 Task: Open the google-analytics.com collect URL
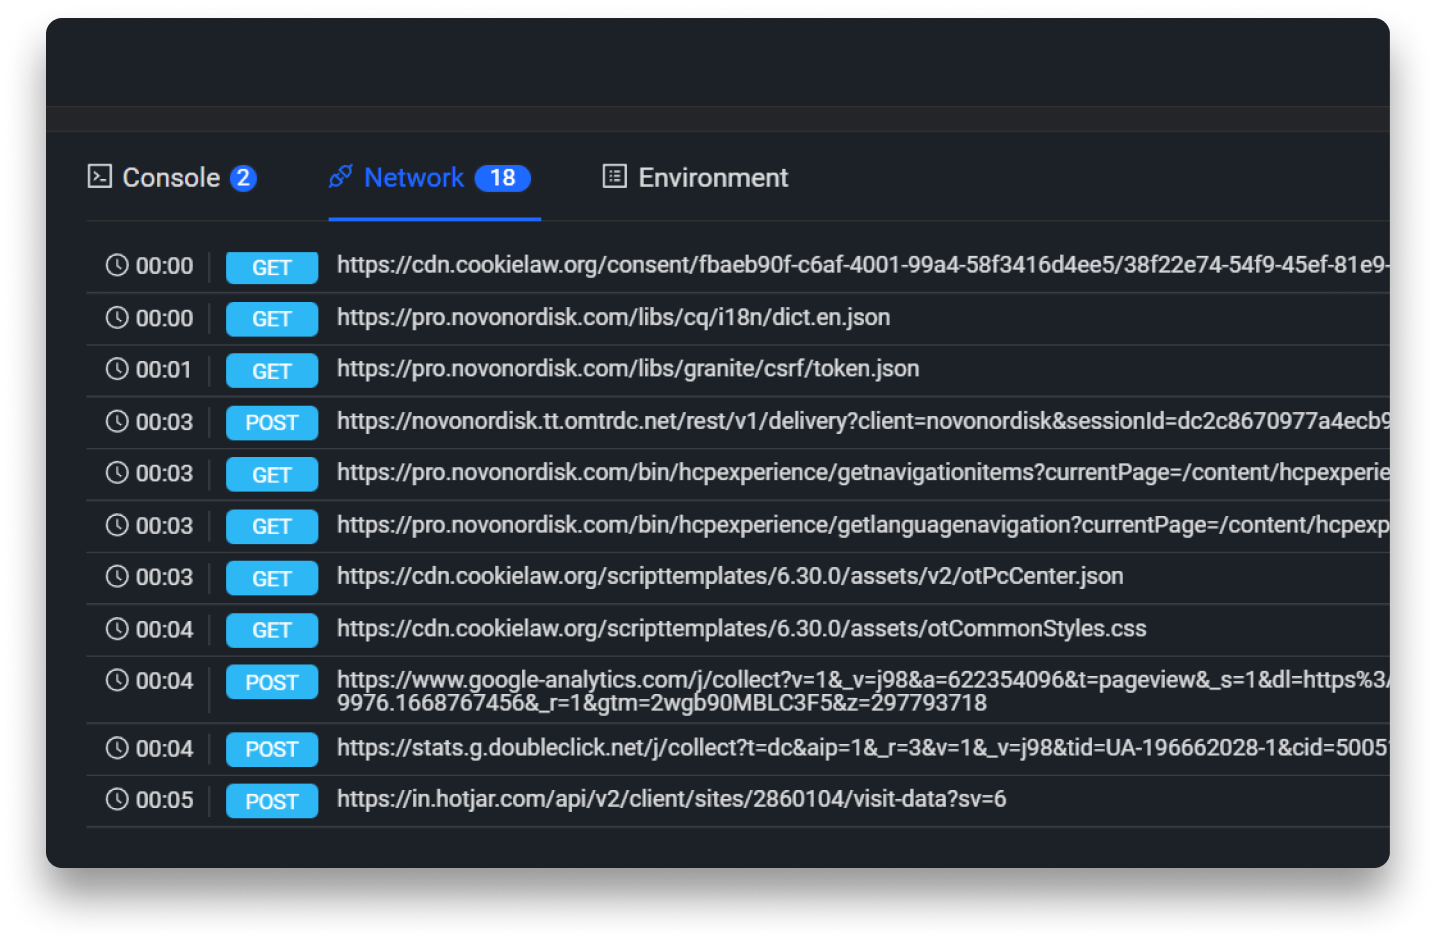pos(863,691)
